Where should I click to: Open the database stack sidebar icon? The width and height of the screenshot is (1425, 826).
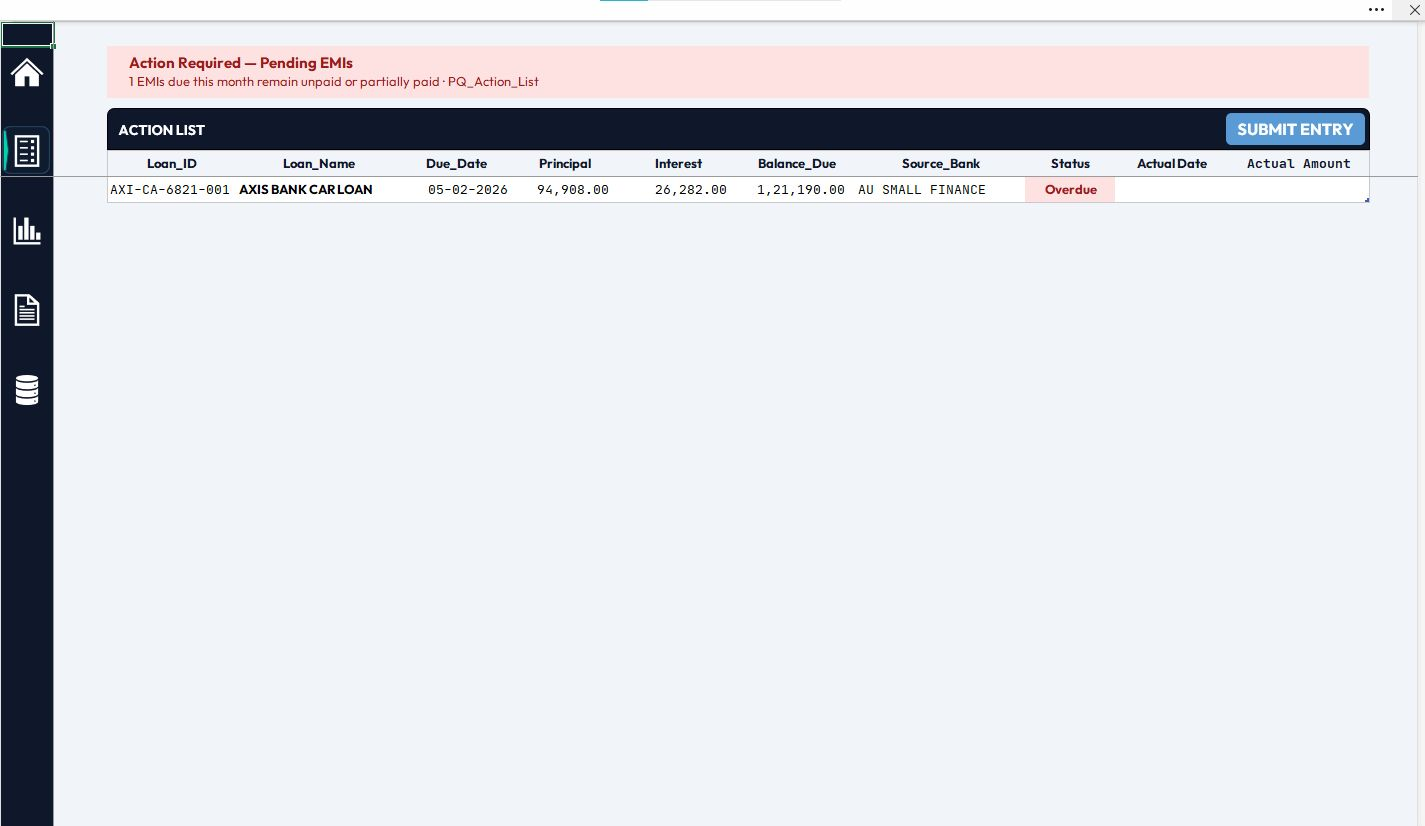coord(27,390)
